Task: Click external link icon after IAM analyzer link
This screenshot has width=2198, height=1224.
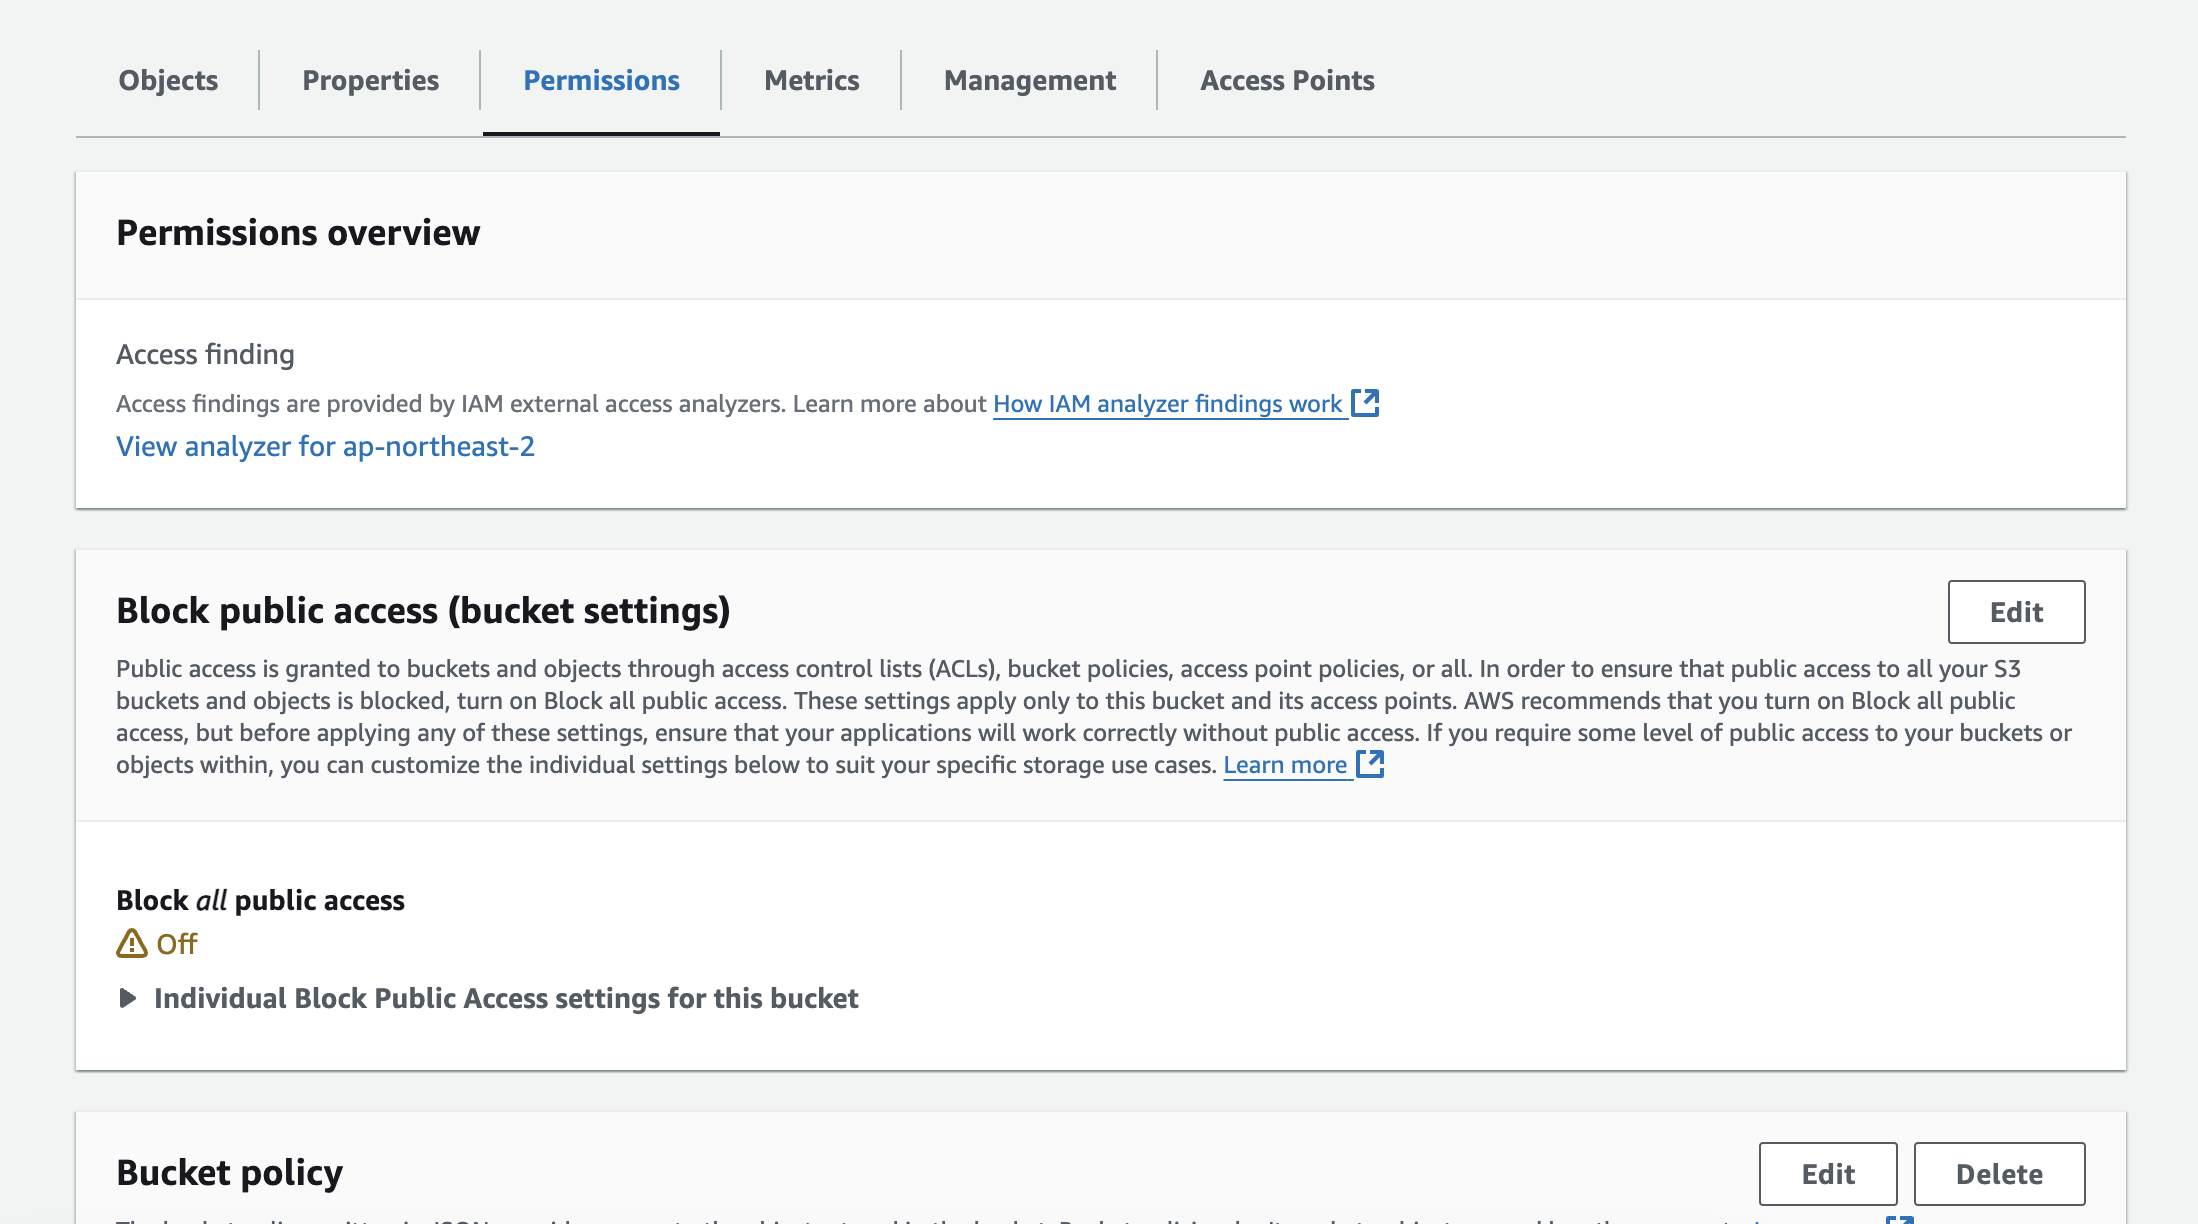Action: pos(1365,402)
